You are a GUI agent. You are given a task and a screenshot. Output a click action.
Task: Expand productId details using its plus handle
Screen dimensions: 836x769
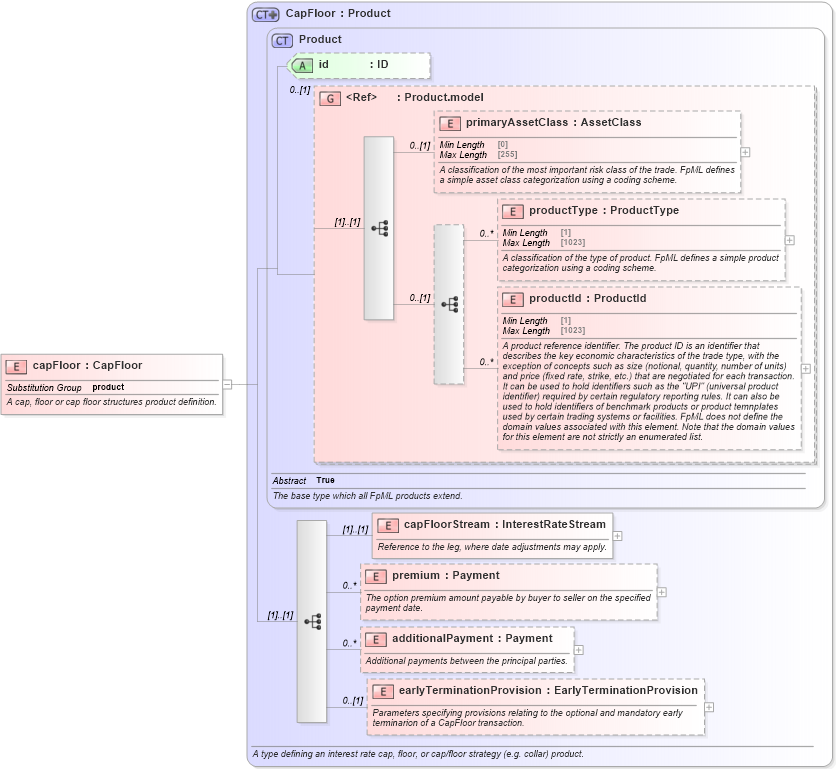pyautogui.click(x=804, y=369)
